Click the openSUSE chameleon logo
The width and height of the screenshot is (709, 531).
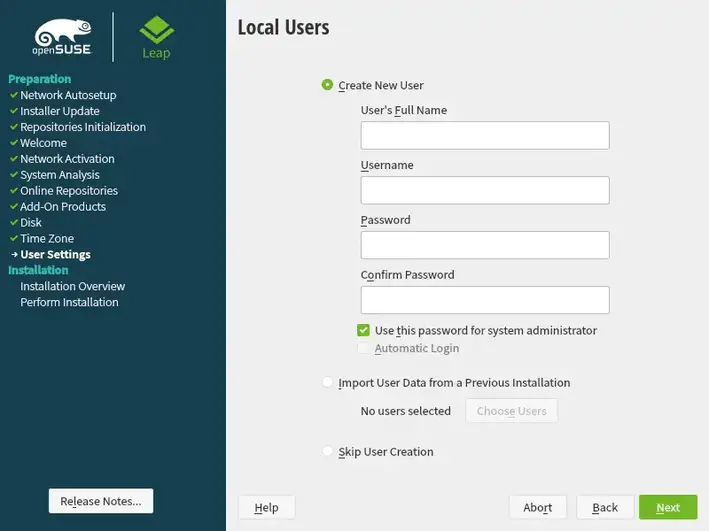(x=62, y=37)
